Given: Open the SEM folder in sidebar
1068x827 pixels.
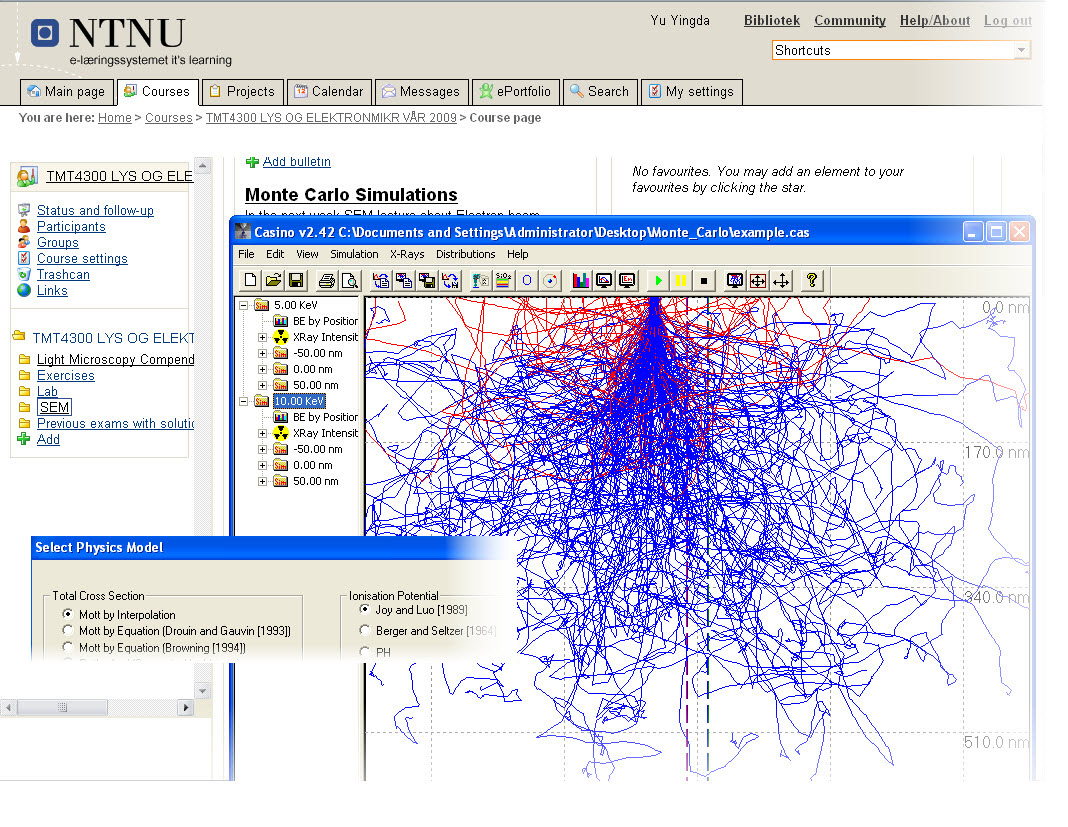Looking at the screenshot, I should click(54, 407).
